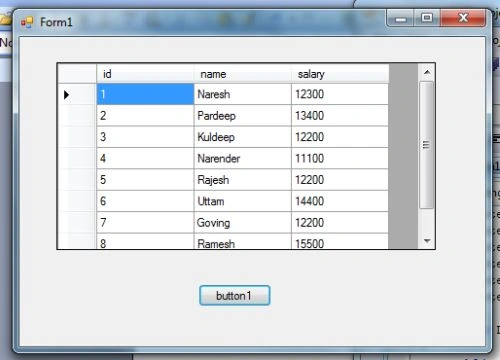Select Goving's salary cell
This screenshot has width=500, height=360.
pos(340,222)
